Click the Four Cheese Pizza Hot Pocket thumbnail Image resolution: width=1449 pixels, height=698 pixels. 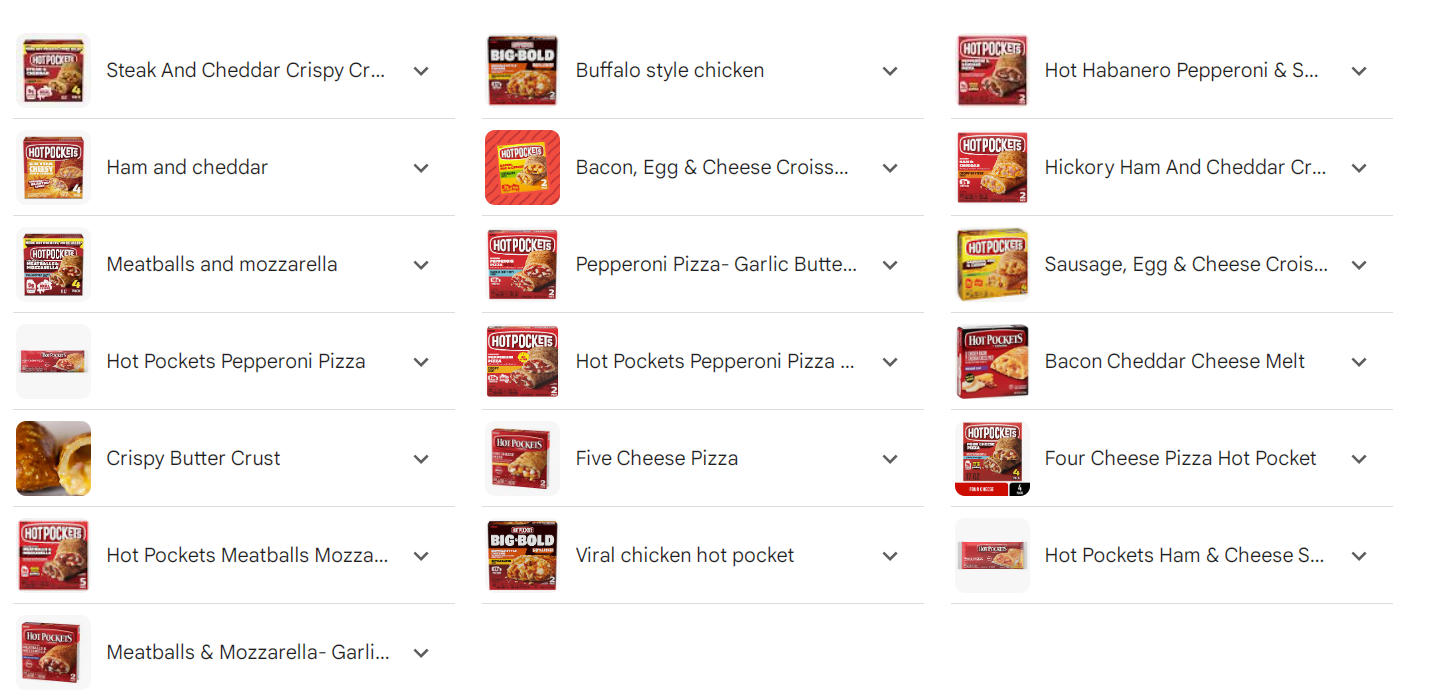[x=992, y=459]
